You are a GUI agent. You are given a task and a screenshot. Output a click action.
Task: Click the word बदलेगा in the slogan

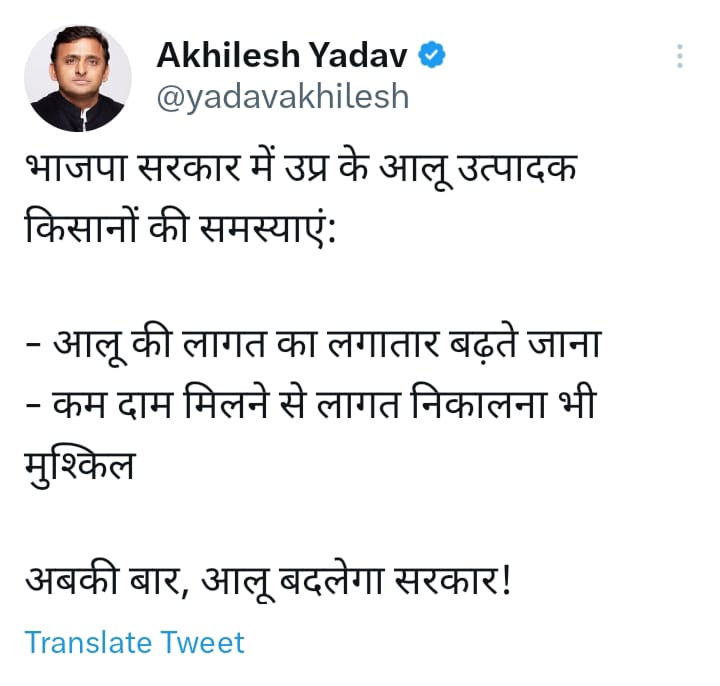click(x=331, y=580)
